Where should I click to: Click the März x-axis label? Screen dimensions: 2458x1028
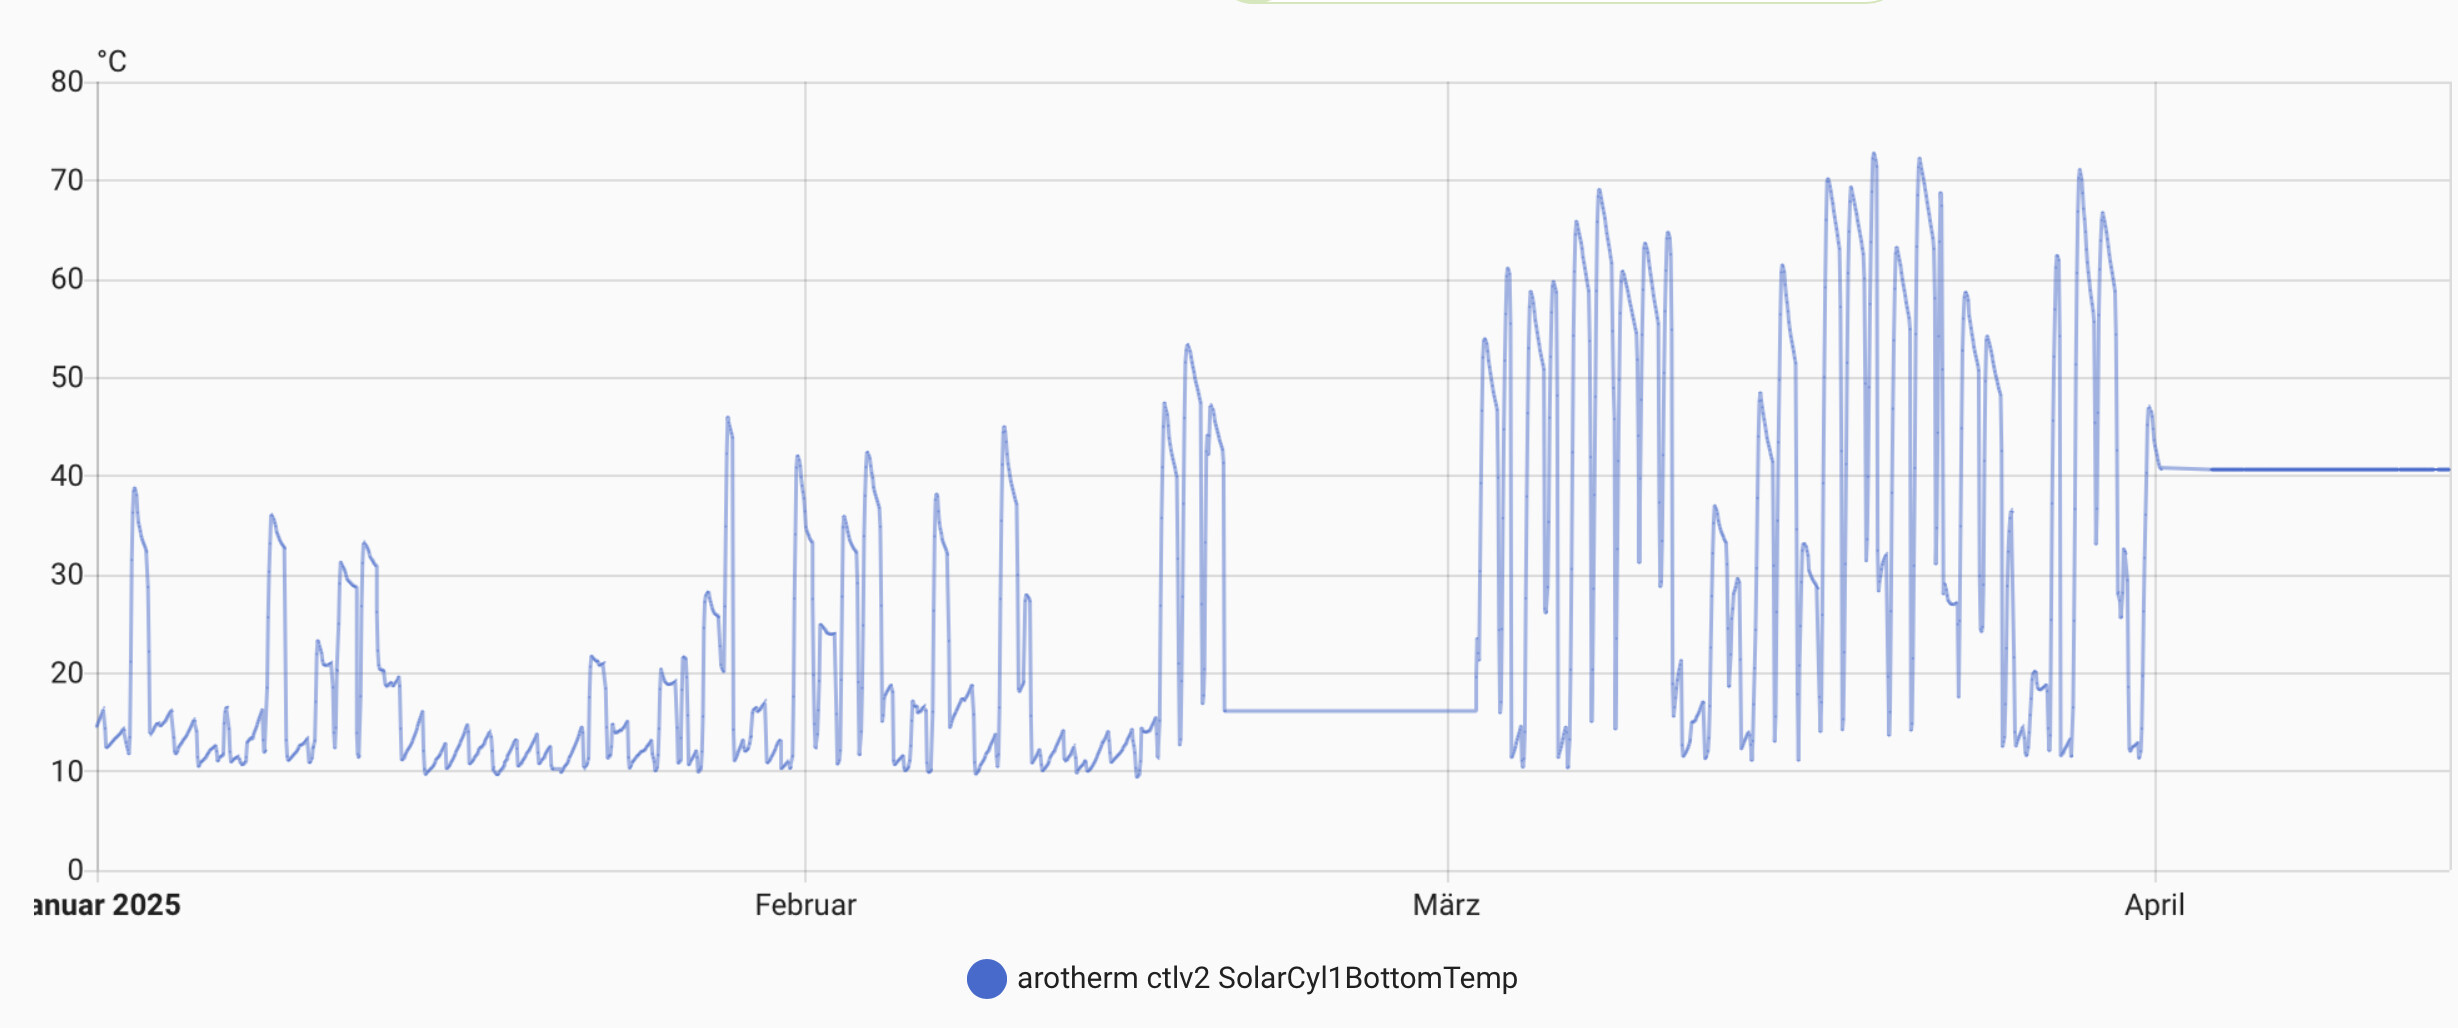[x=1446, y=905]
